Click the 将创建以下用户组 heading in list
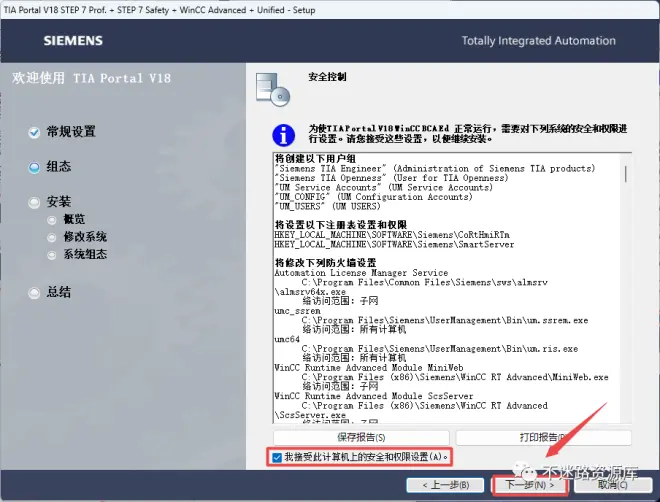The height and width of the screenshot is (502, 660). point(315,159)
